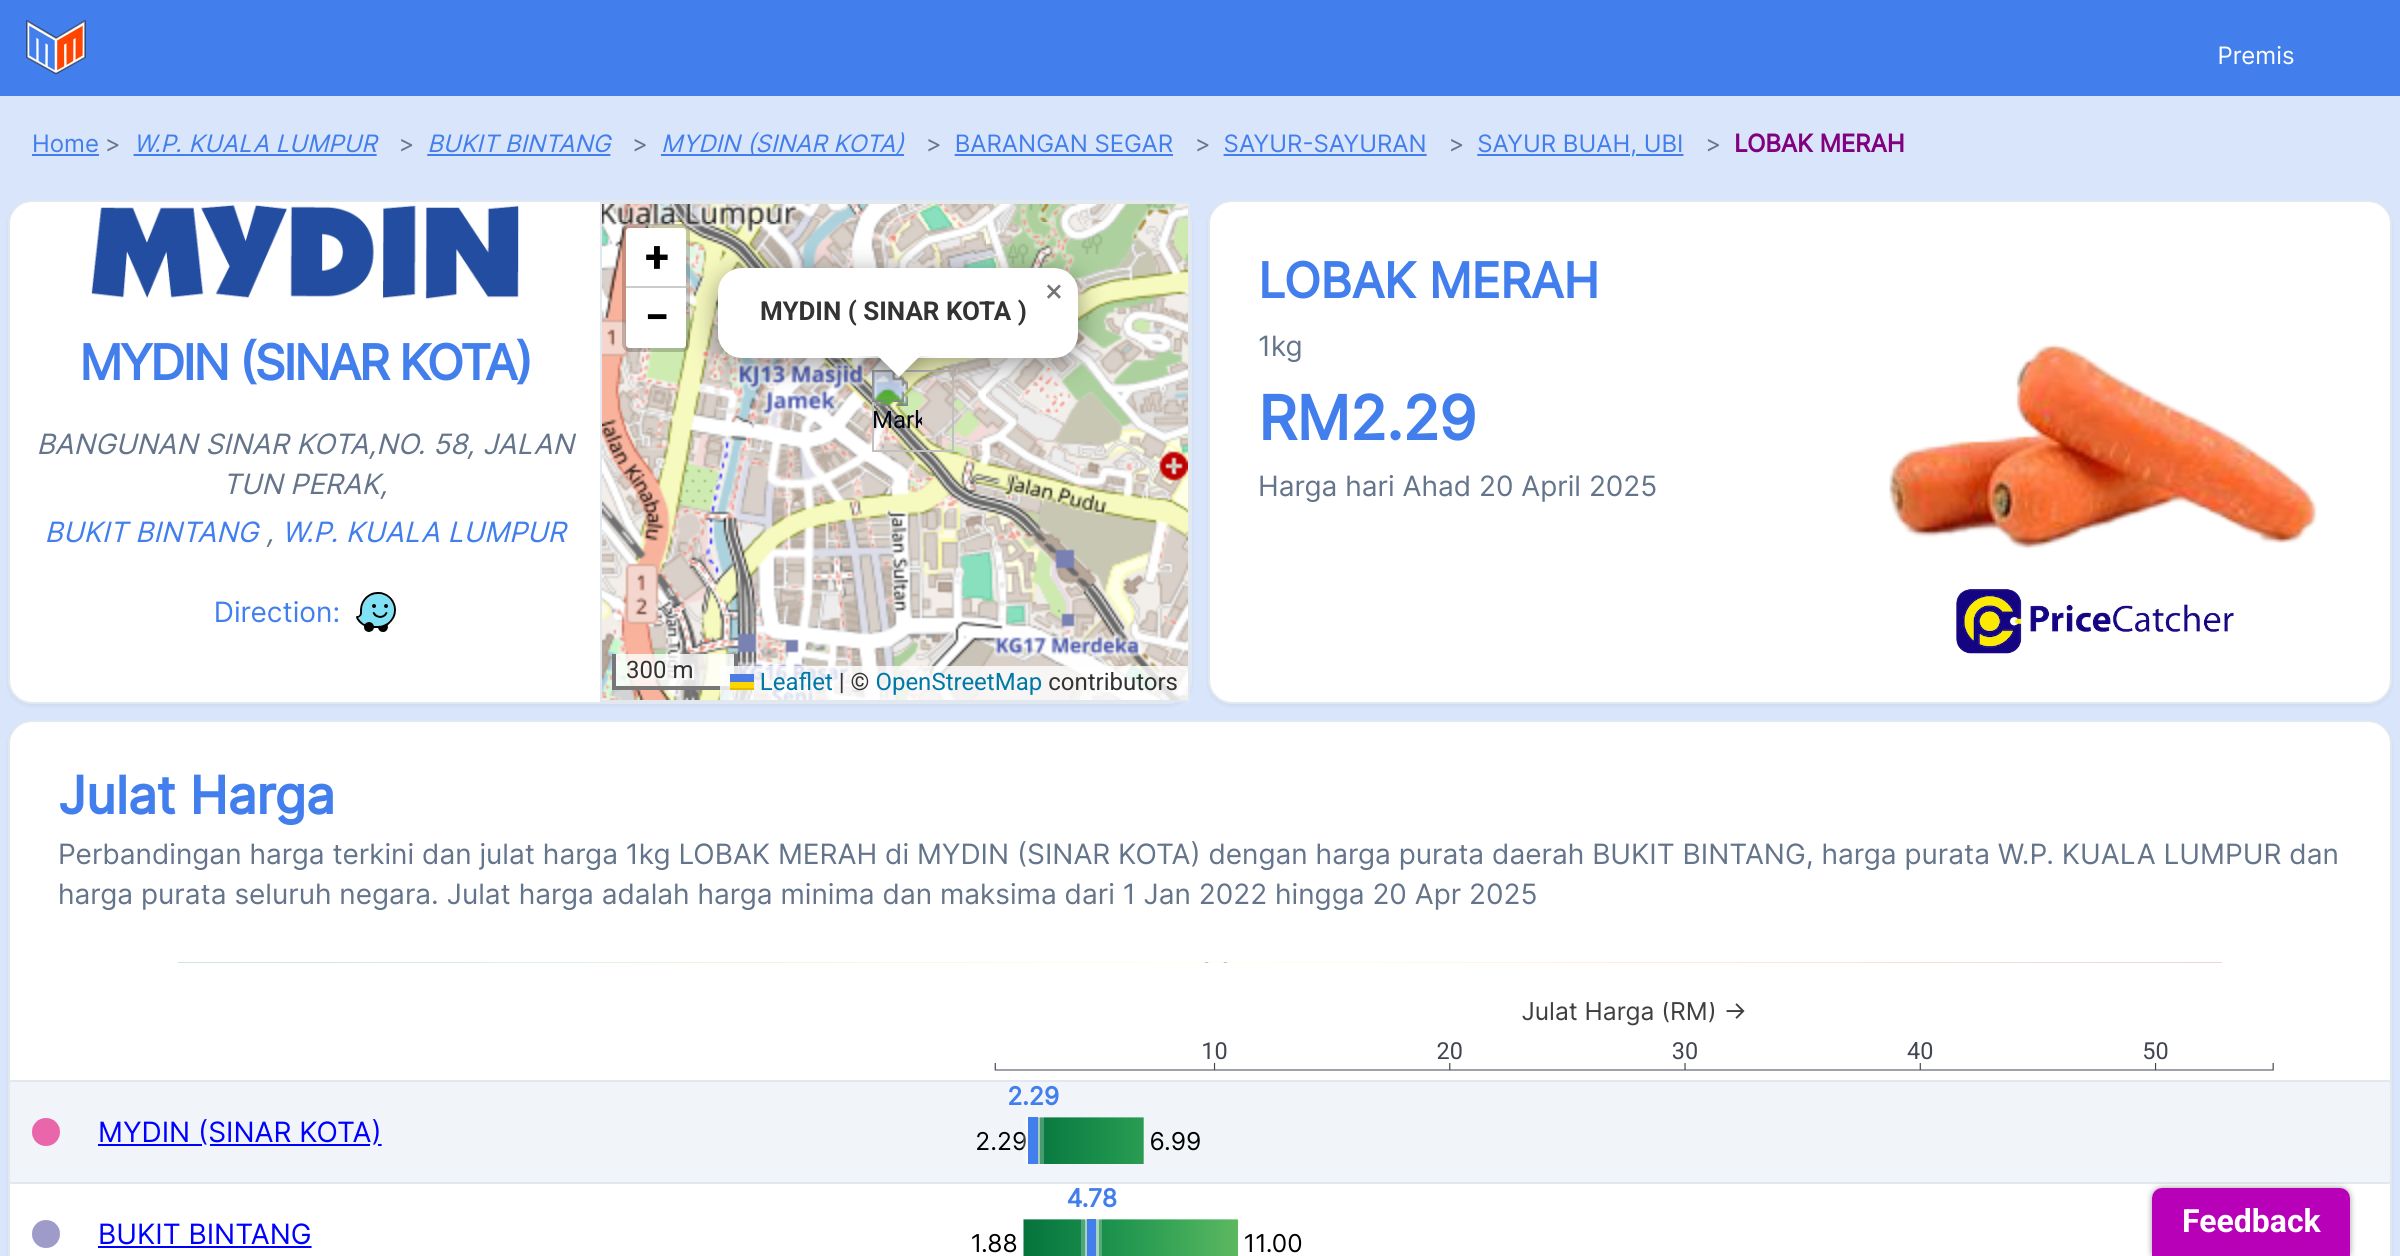
Task: Click the red hospital marker on map
Action: (x=1173, y=466)
